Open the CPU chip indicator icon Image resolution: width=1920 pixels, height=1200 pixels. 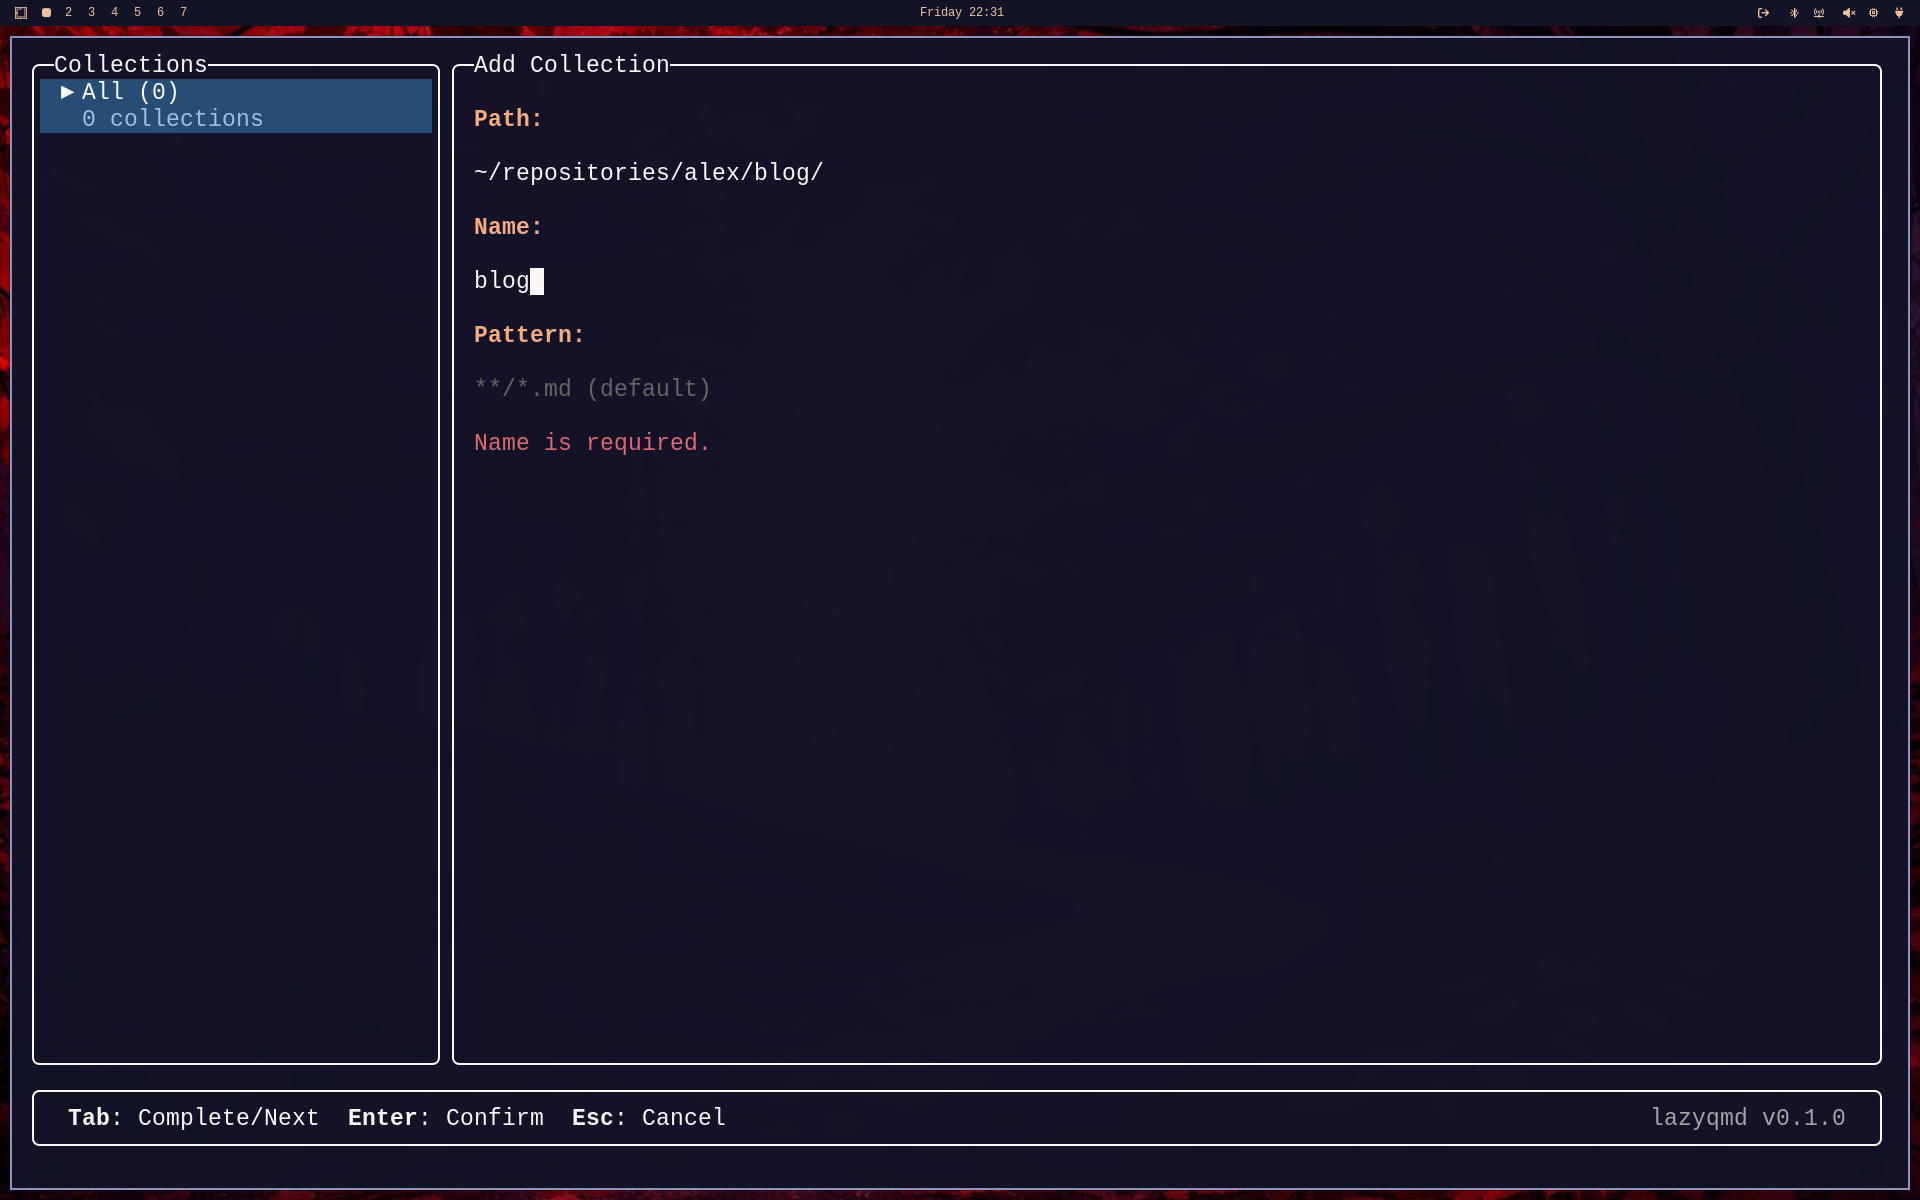click(1873, 13)
